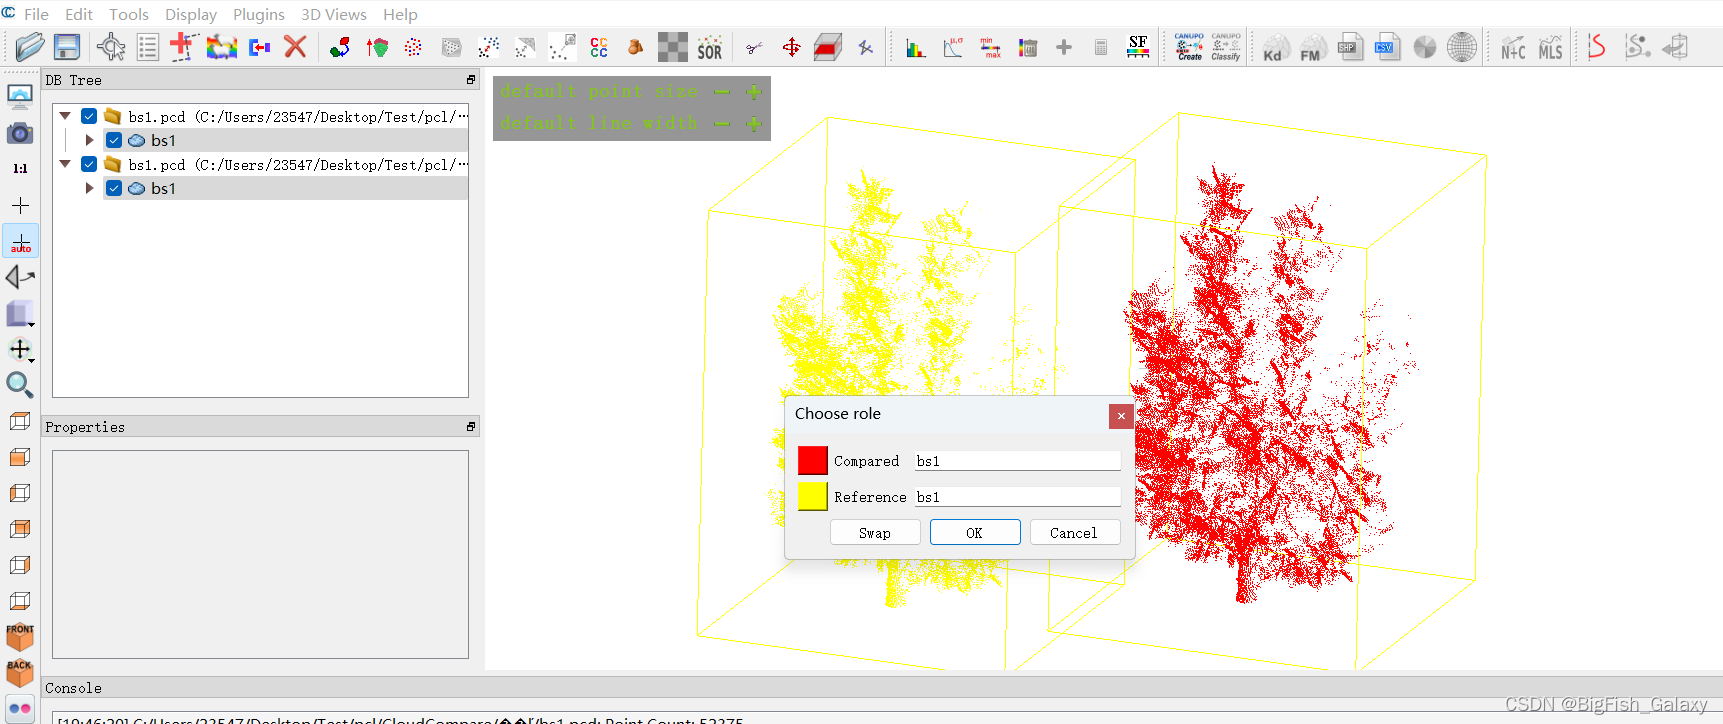The image size is (1723, 724).
Task: Click the Swap button in Choose role
Action: [x=875, y=533]
